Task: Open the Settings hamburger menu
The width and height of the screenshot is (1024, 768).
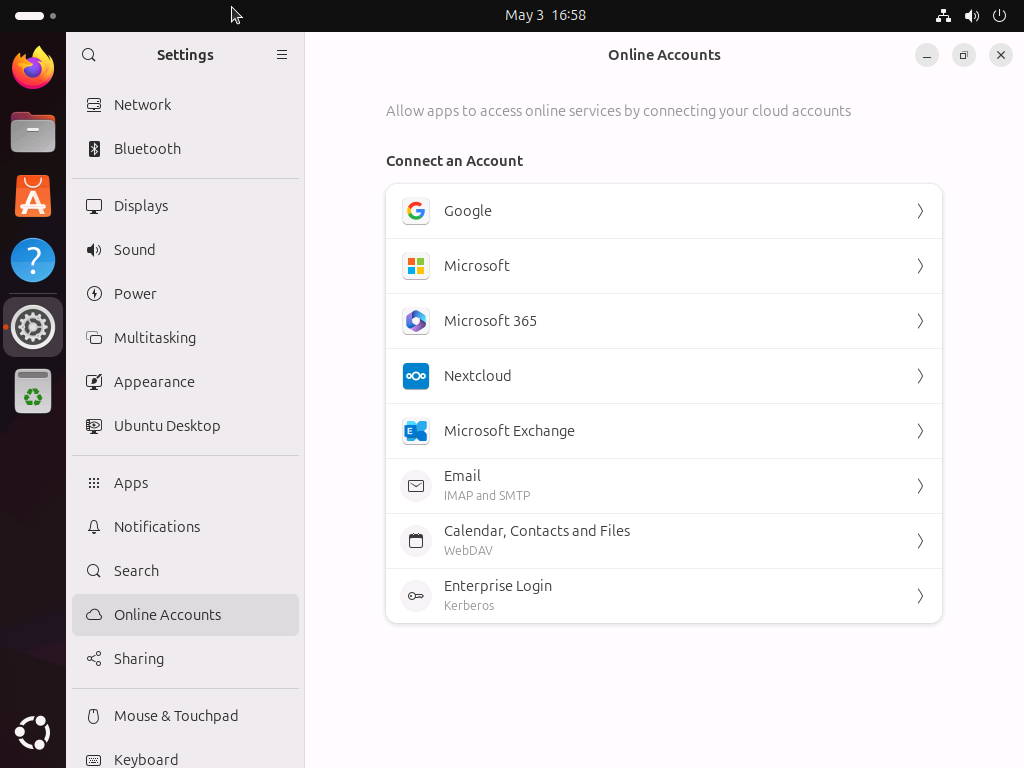Action: (281, 55)
